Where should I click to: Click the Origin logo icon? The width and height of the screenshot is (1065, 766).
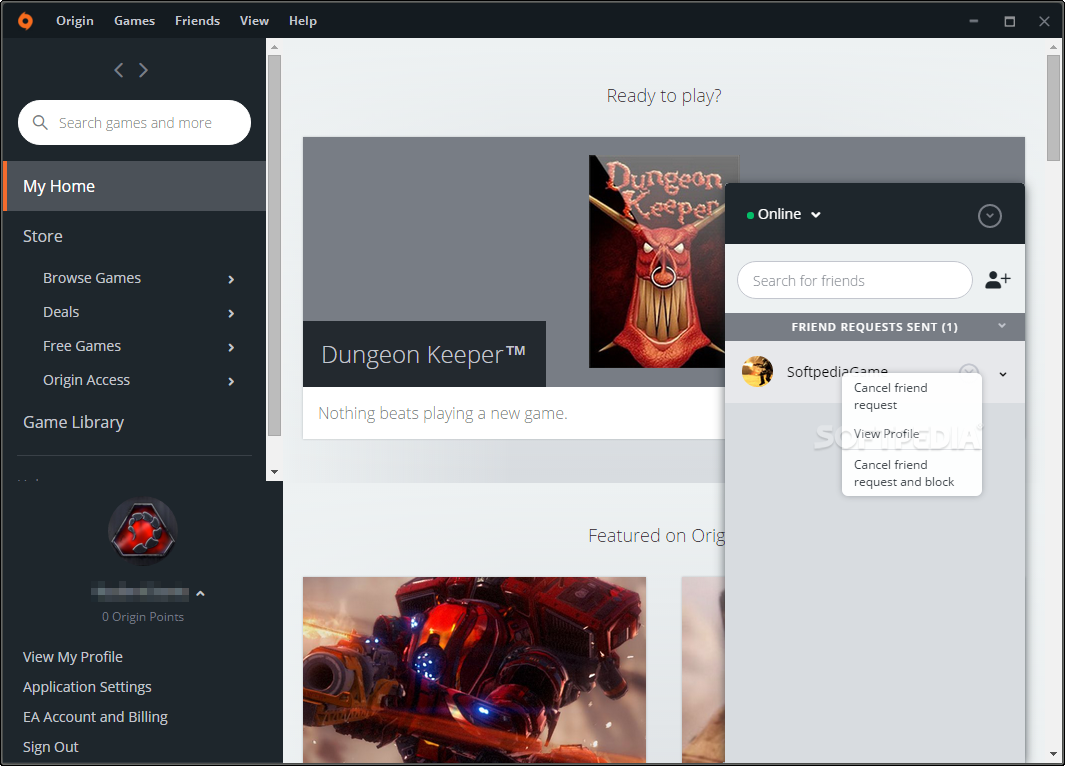25,21
